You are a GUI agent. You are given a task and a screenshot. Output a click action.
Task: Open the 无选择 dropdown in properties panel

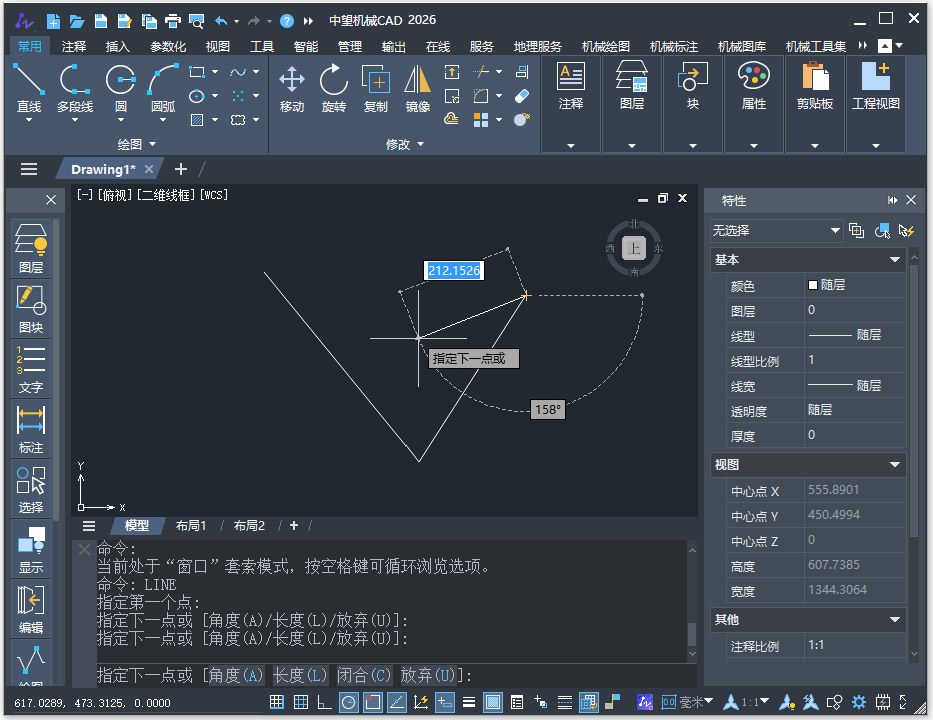[777, 231]
